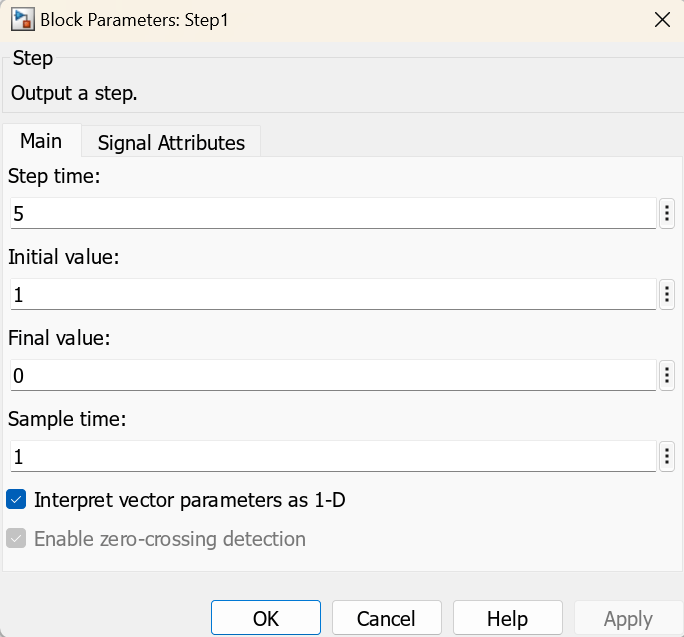Toggle Interpret vector parameters as 1-D checkbox

(x=16, y=499)
